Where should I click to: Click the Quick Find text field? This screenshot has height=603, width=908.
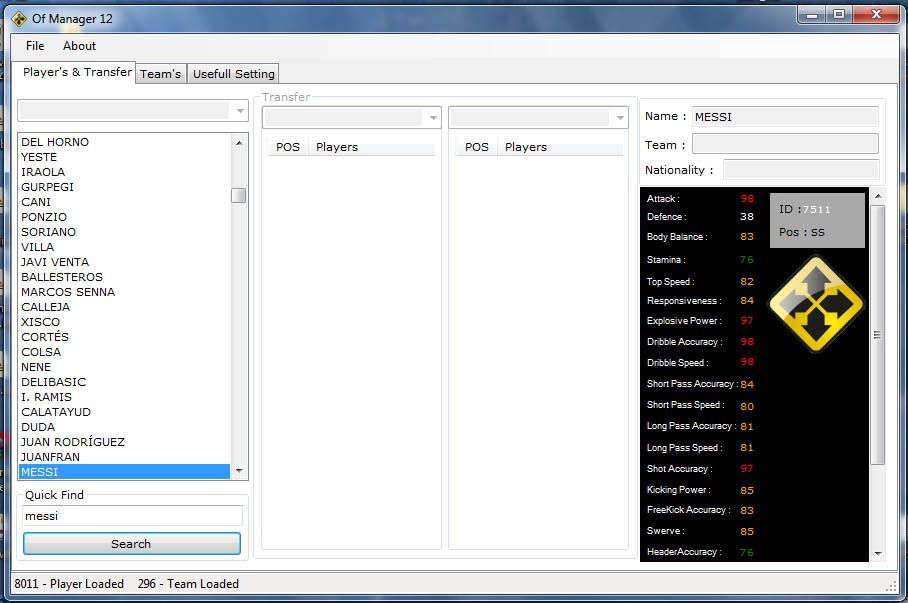132,516
